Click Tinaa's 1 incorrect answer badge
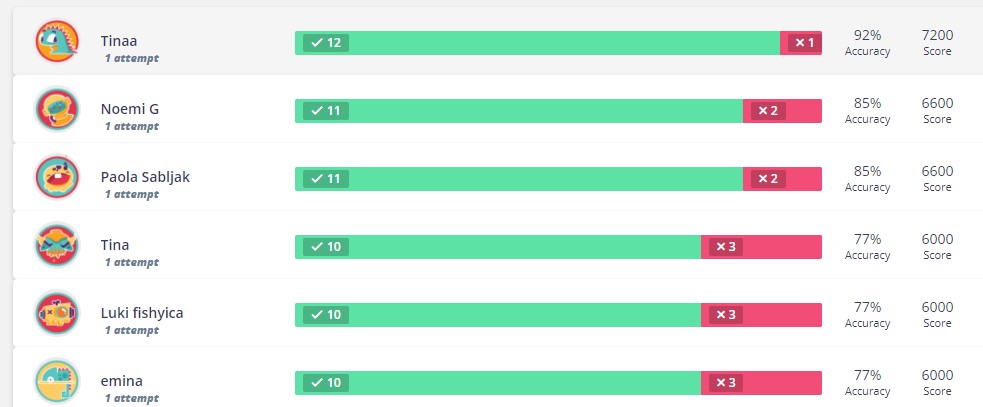 pyautogui.click(x=804, y=43)
